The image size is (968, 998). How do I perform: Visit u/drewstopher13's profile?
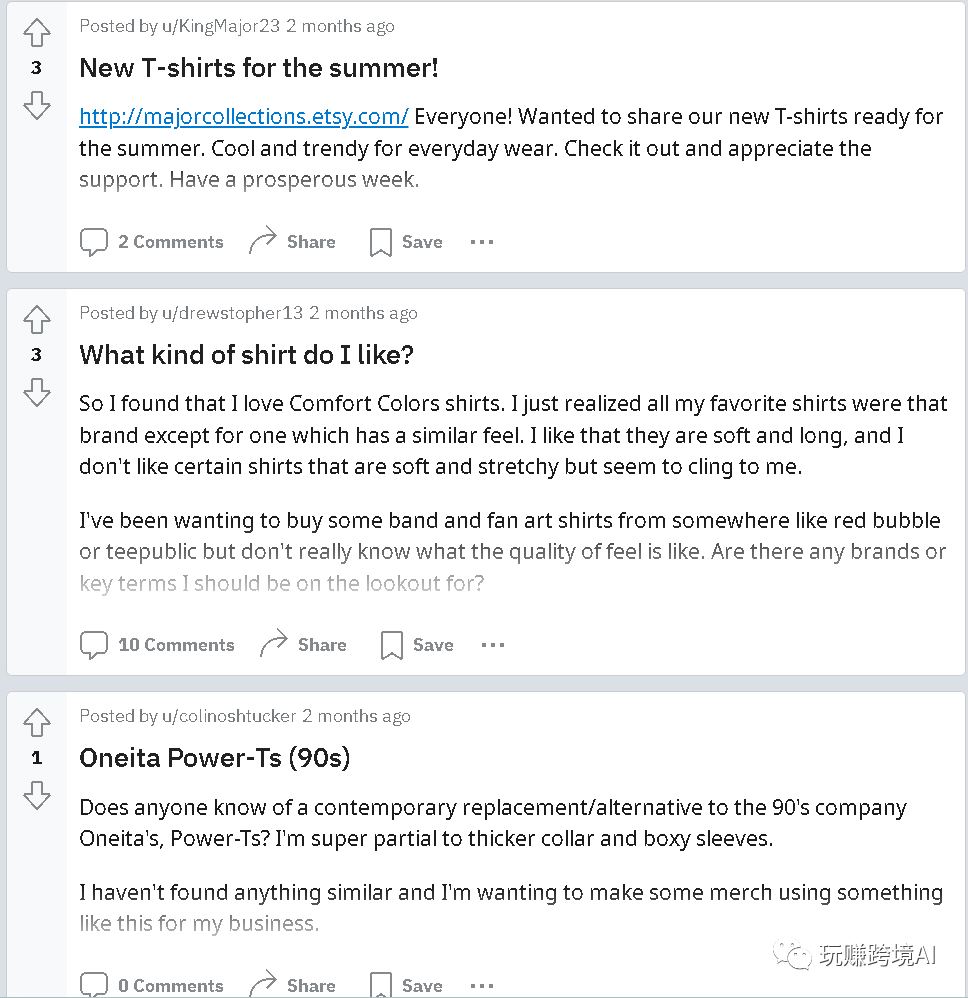click(x=232, y=313)
